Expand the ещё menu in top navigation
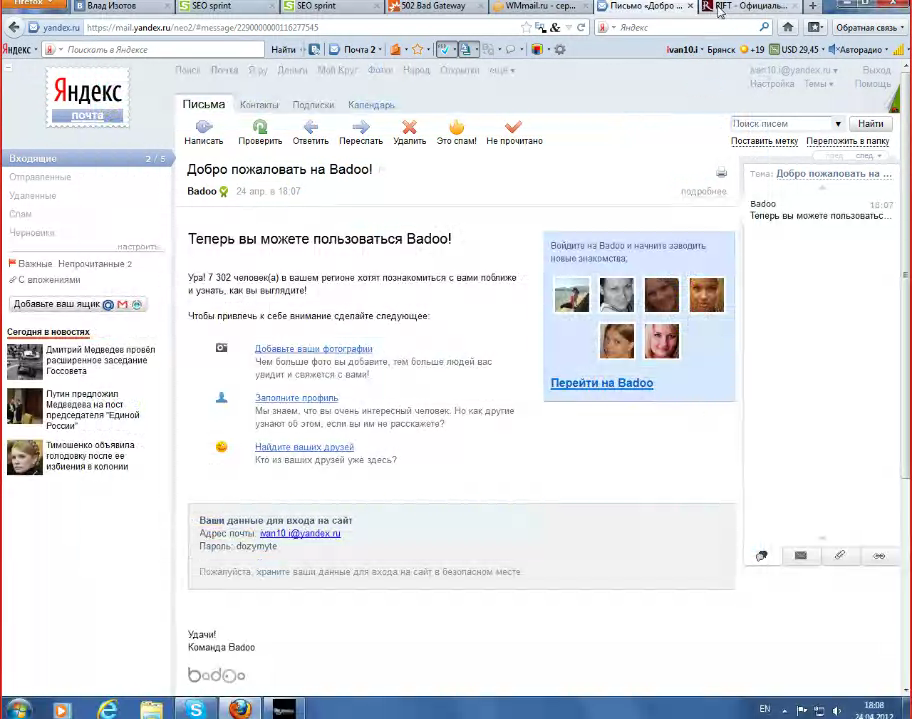The image size is (912, 720). coord(501,70)
